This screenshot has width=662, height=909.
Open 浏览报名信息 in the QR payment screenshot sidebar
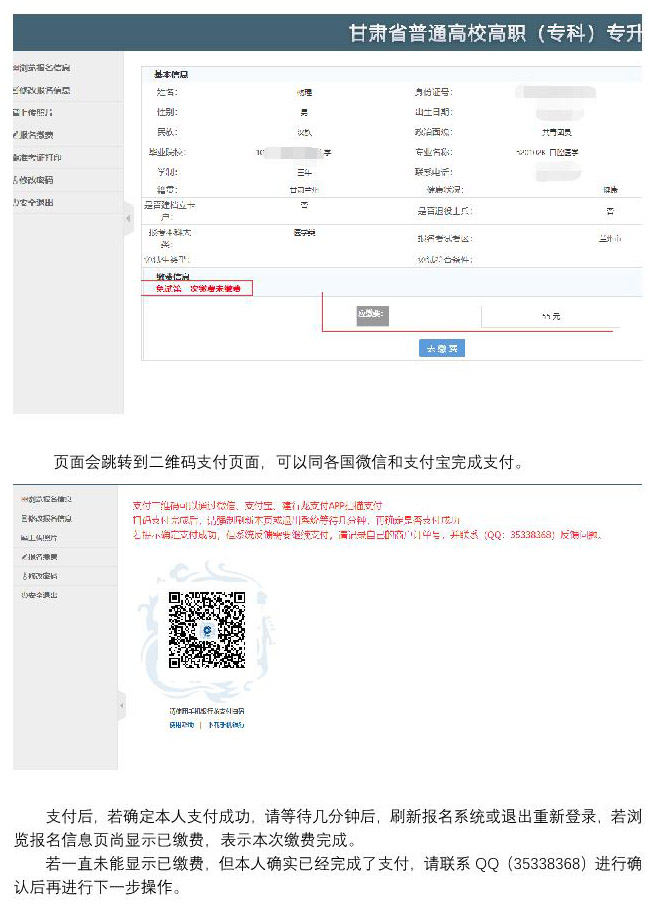coord(46,499)
